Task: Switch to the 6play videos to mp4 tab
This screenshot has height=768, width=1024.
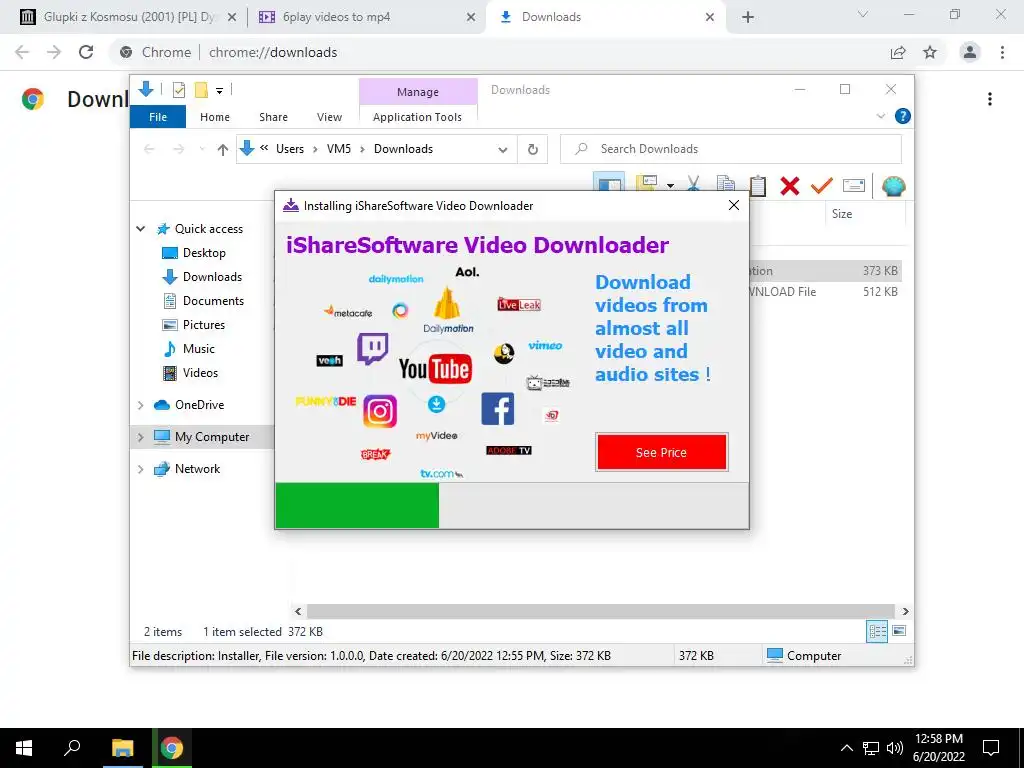Action: click(366, 17)
